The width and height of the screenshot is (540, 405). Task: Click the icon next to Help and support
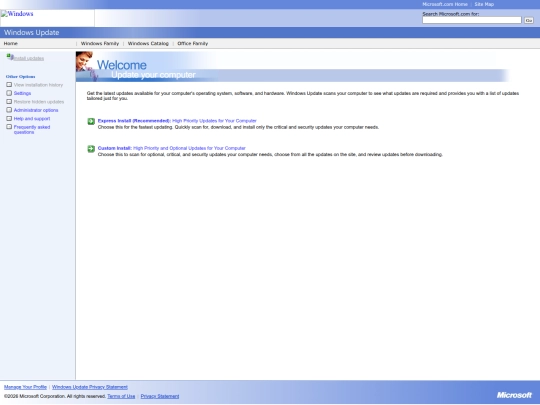[x=9, y=118]
